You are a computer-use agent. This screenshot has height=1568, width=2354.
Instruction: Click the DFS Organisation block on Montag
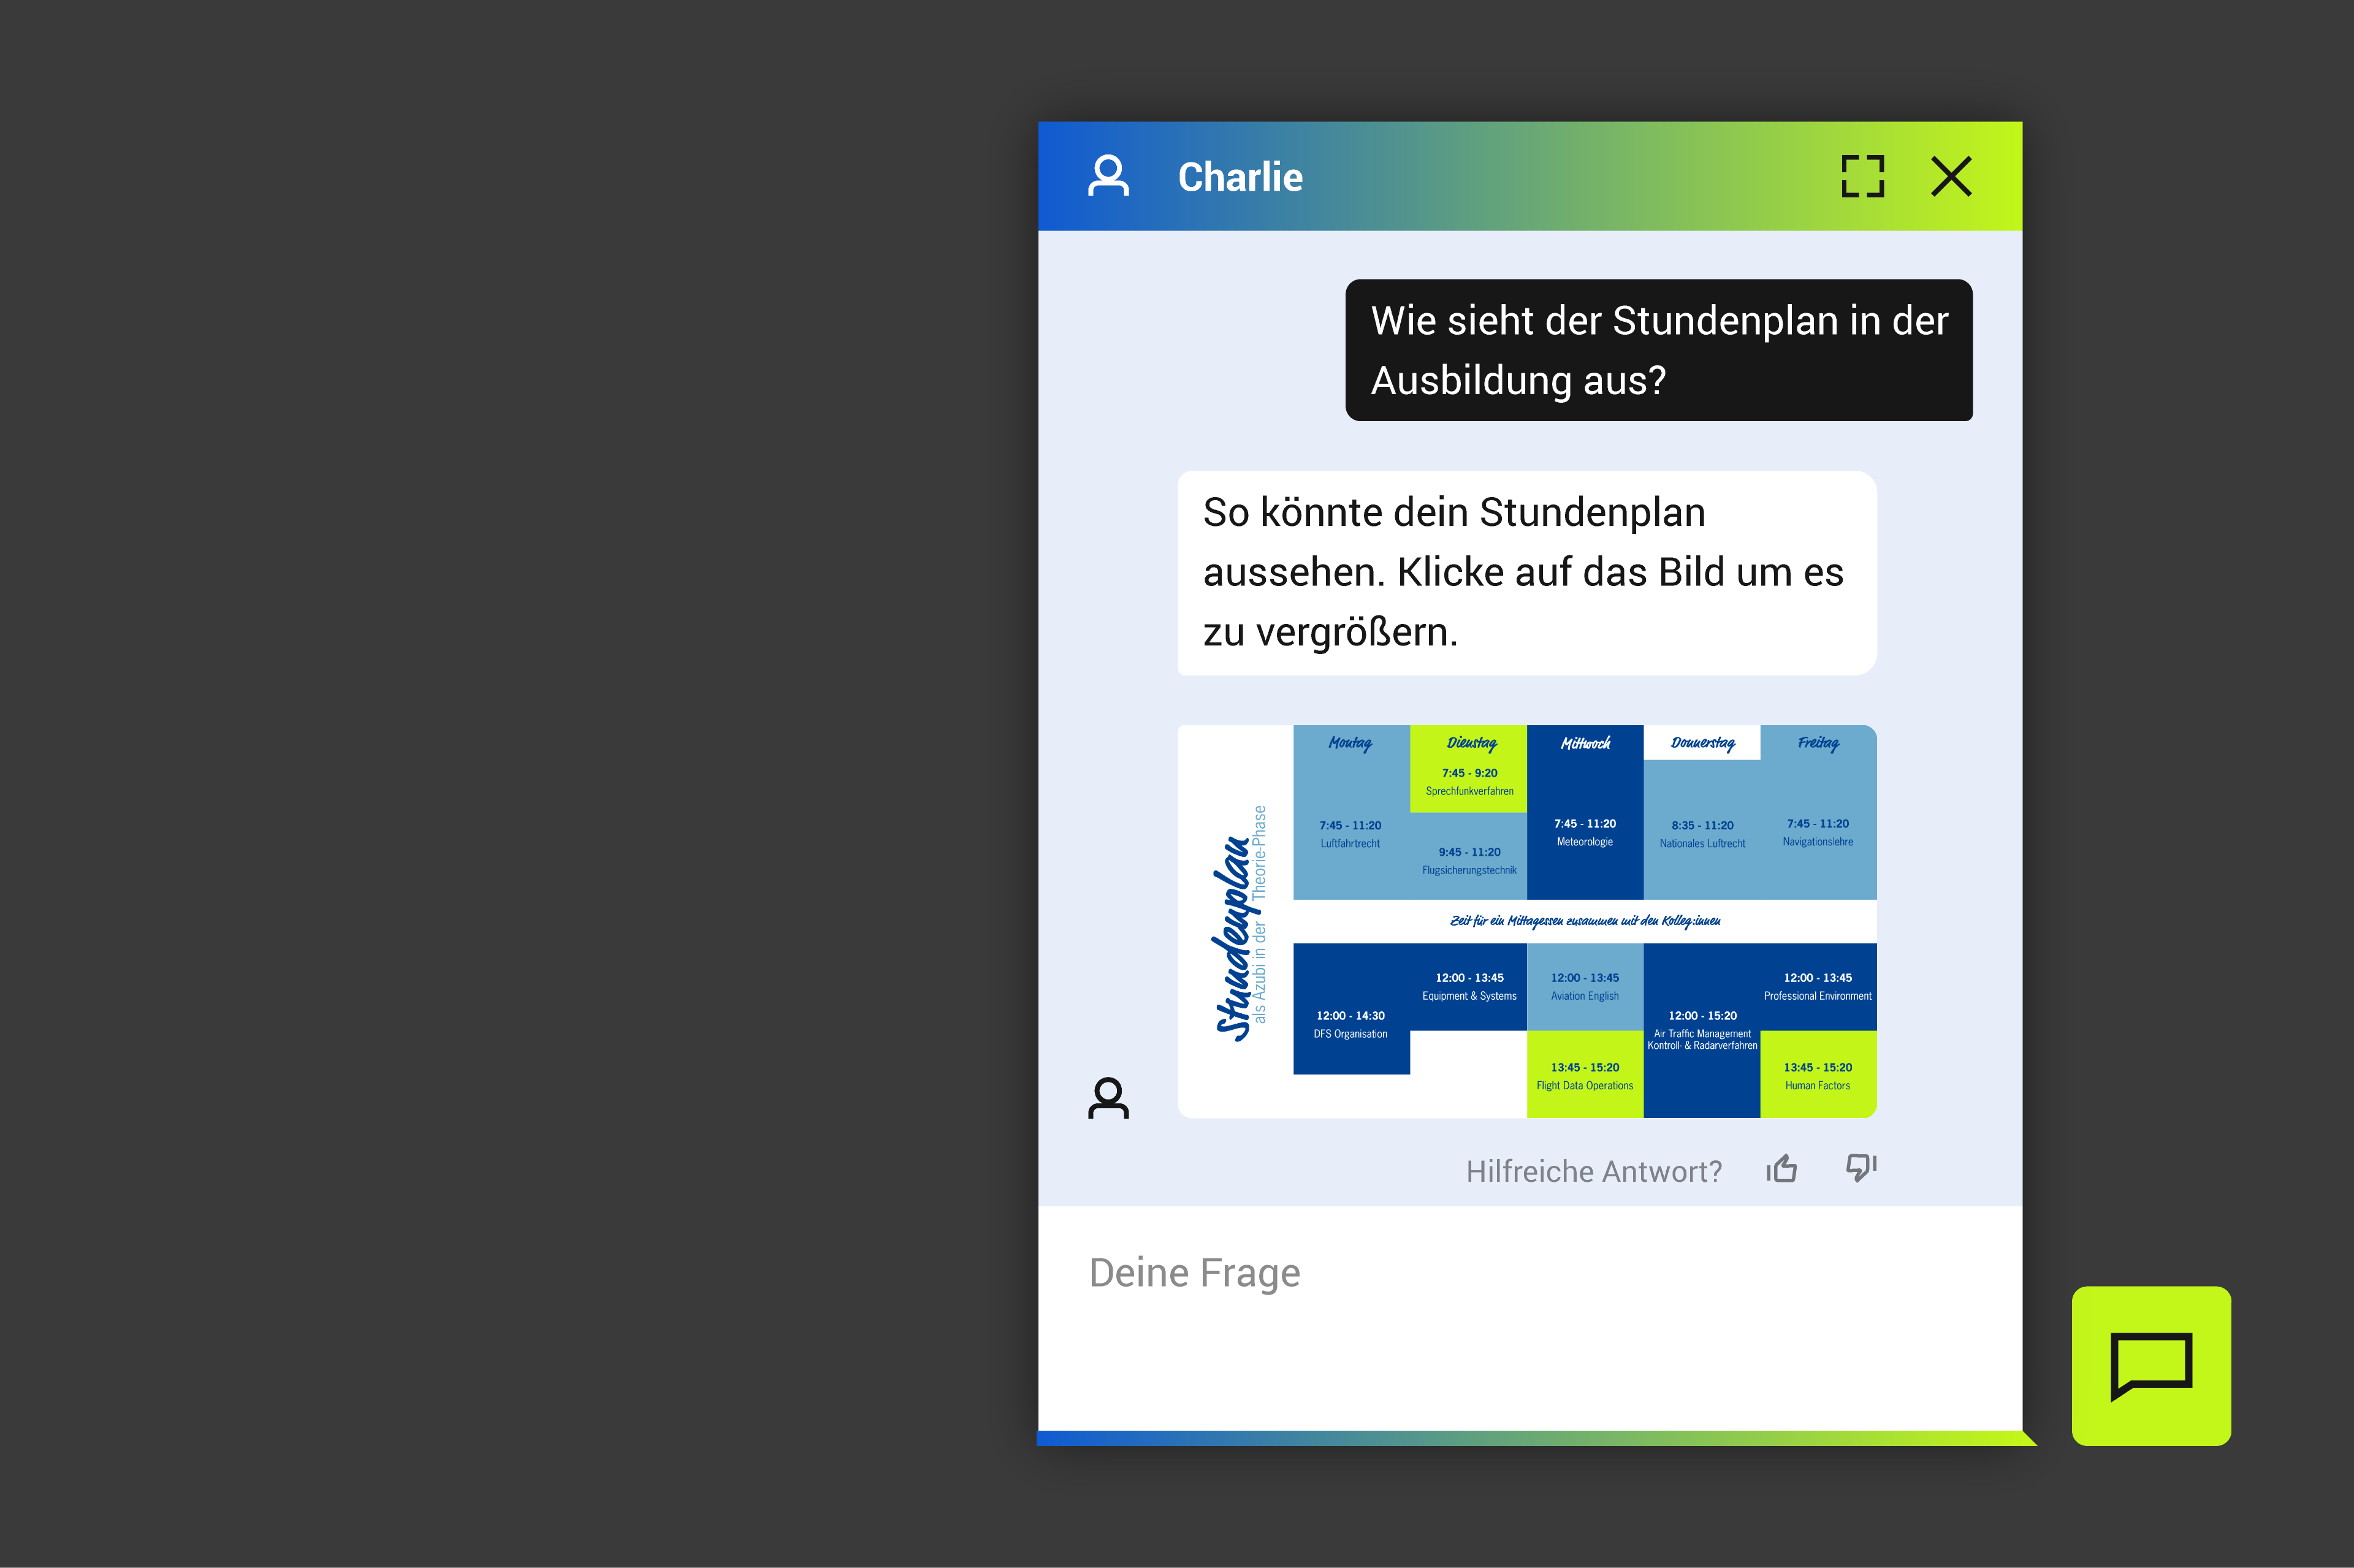1350,1024
